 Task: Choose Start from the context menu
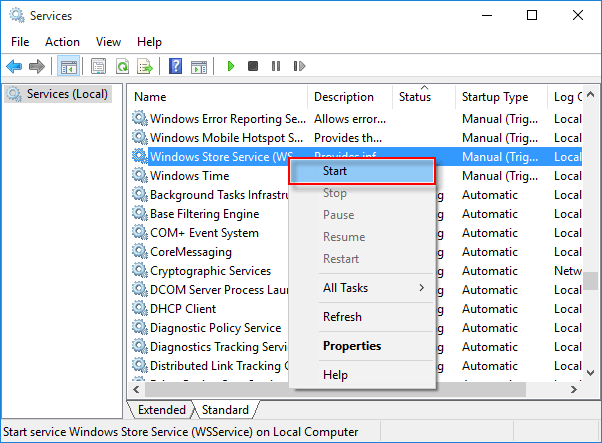[x=363, y=171]
